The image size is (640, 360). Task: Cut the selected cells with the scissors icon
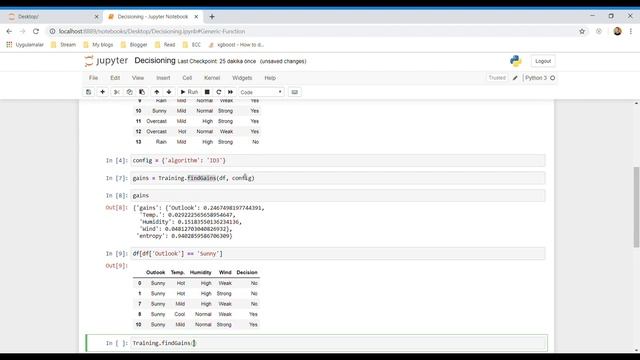click(117, 92)
